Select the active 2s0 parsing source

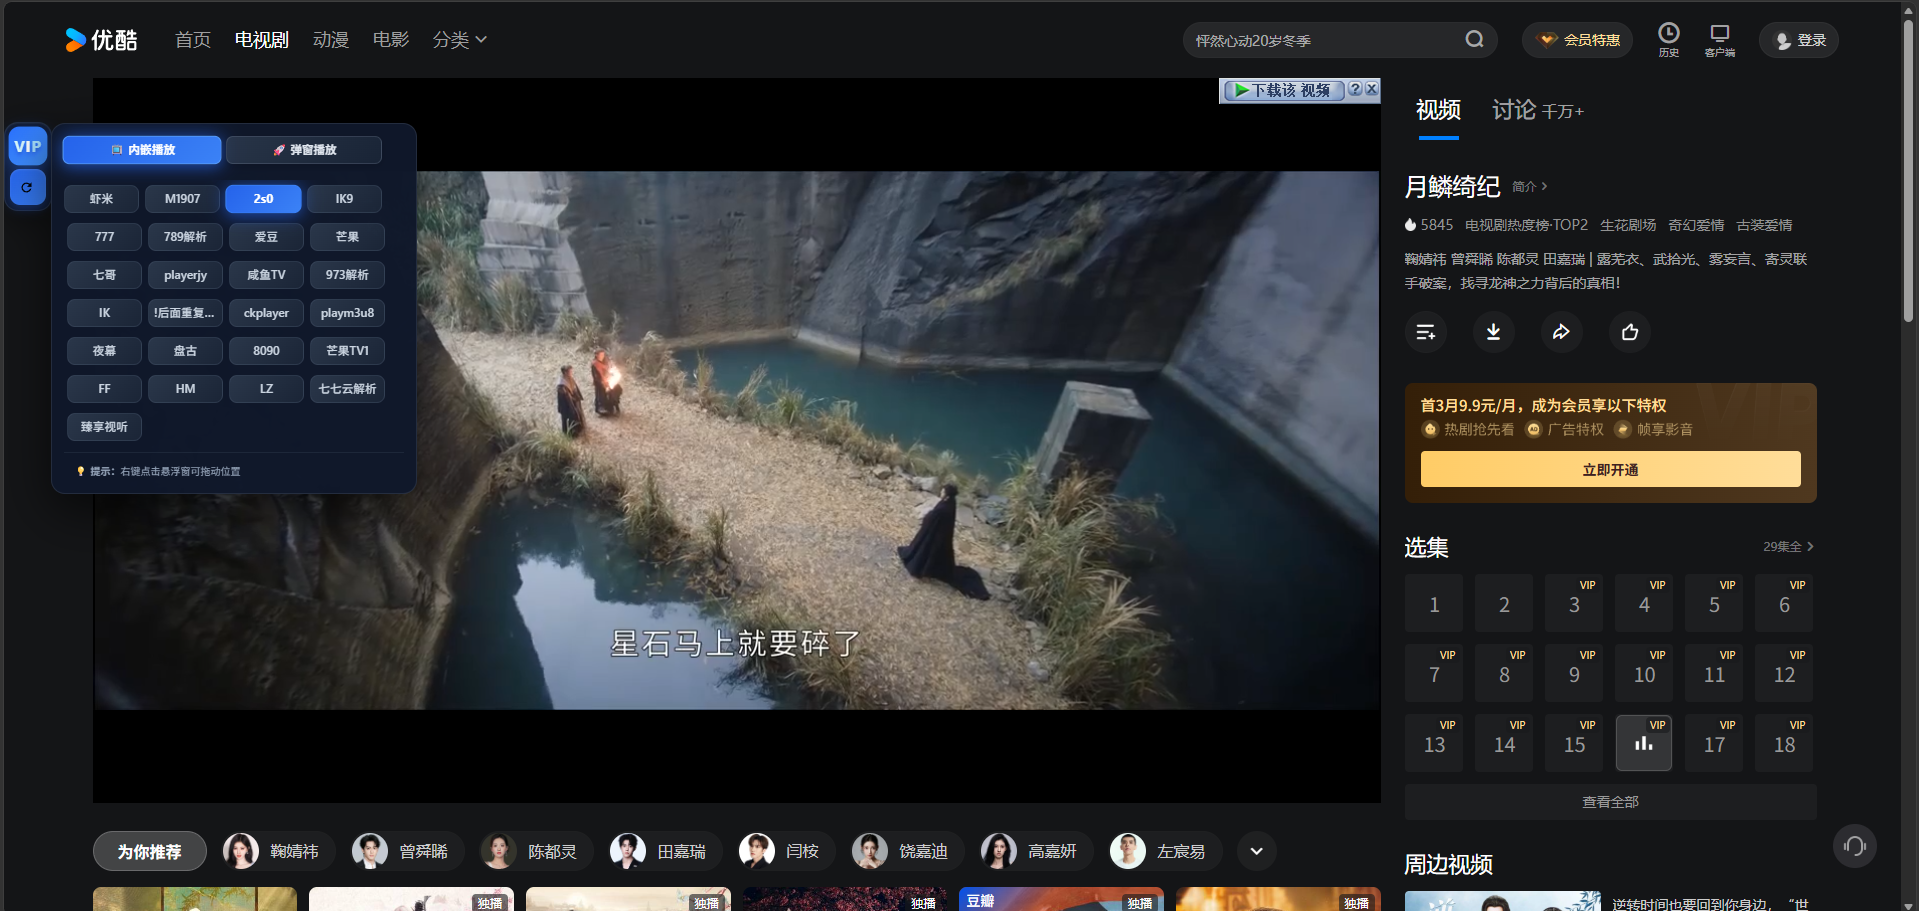(264, 199)
